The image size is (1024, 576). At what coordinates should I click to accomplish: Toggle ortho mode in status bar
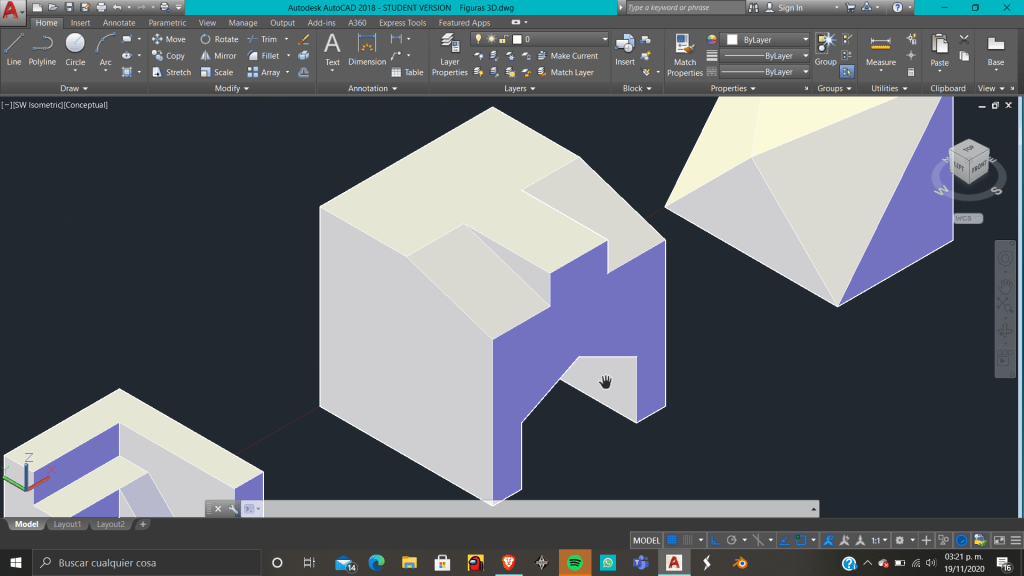(x=716, y=540)
